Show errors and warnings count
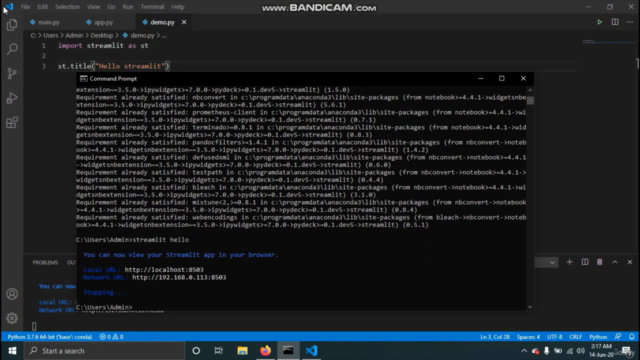The height and width of the screenshot is (360, 640). (x=111, y=337)
